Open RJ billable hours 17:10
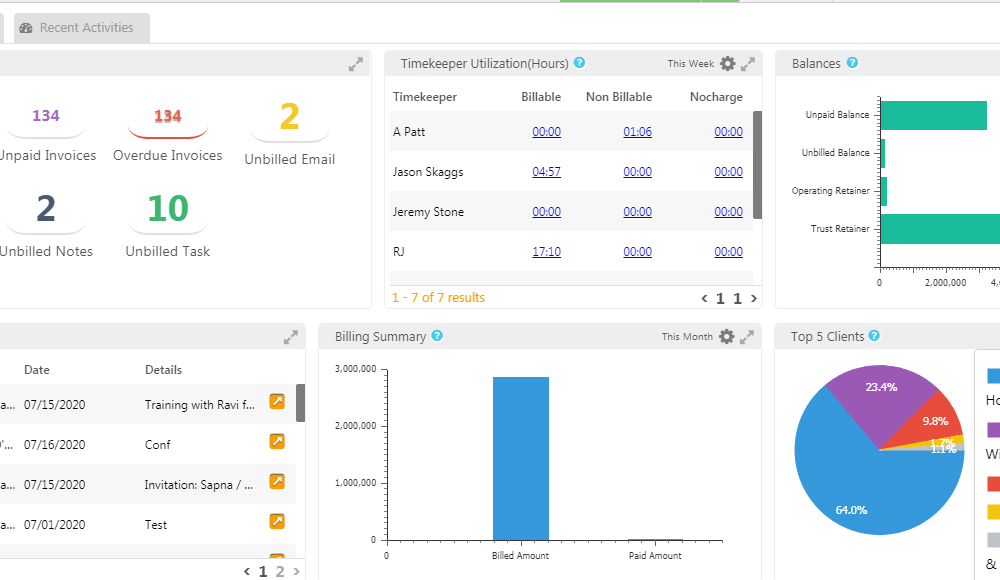Screen dimensions: 1000x580 tap(546, 252)
